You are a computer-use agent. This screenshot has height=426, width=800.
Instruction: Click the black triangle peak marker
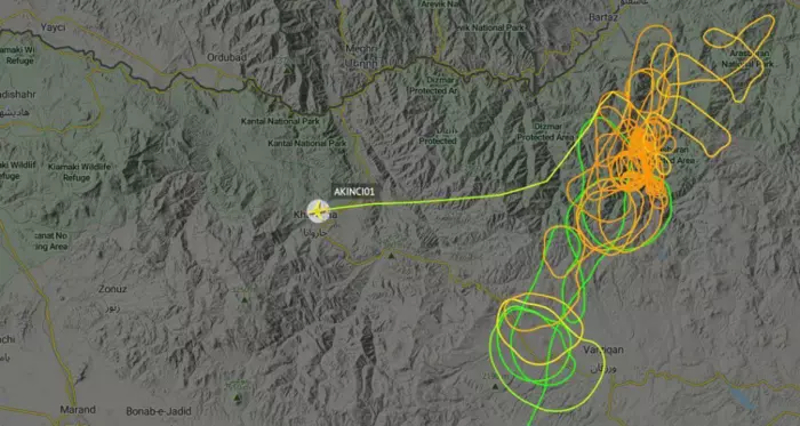tap(391, 255)
